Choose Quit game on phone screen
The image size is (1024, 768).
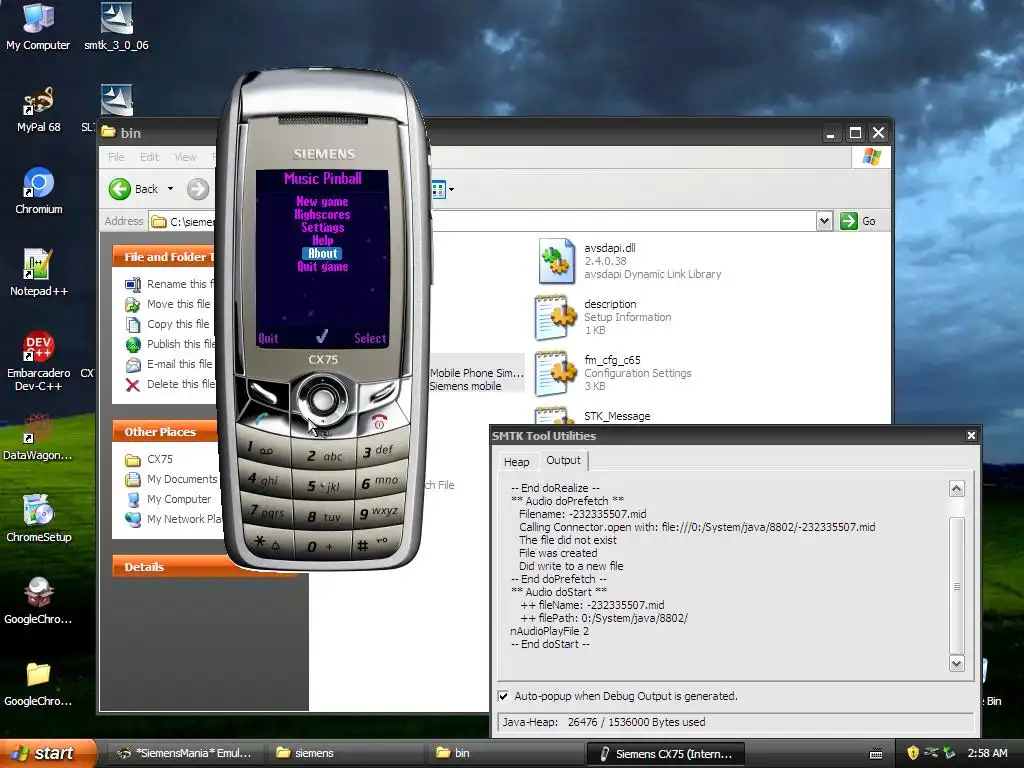pos(322,266)
